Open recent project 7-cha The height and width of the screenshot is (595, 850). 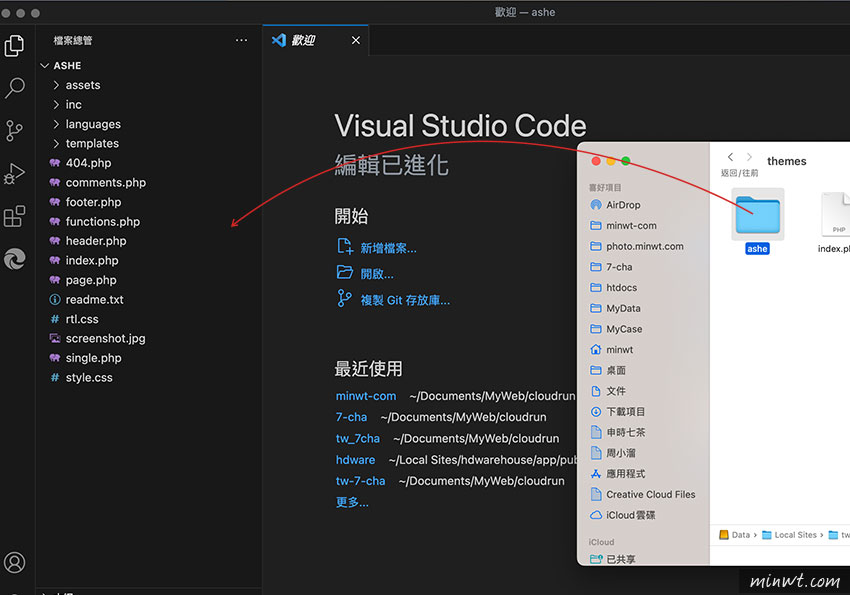[351, 417]
